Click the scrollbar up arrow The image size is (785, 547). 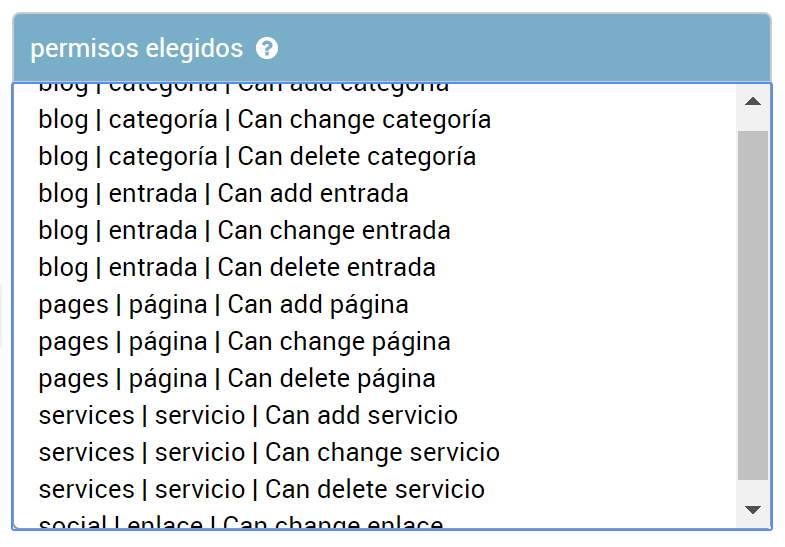pos(752,102)
